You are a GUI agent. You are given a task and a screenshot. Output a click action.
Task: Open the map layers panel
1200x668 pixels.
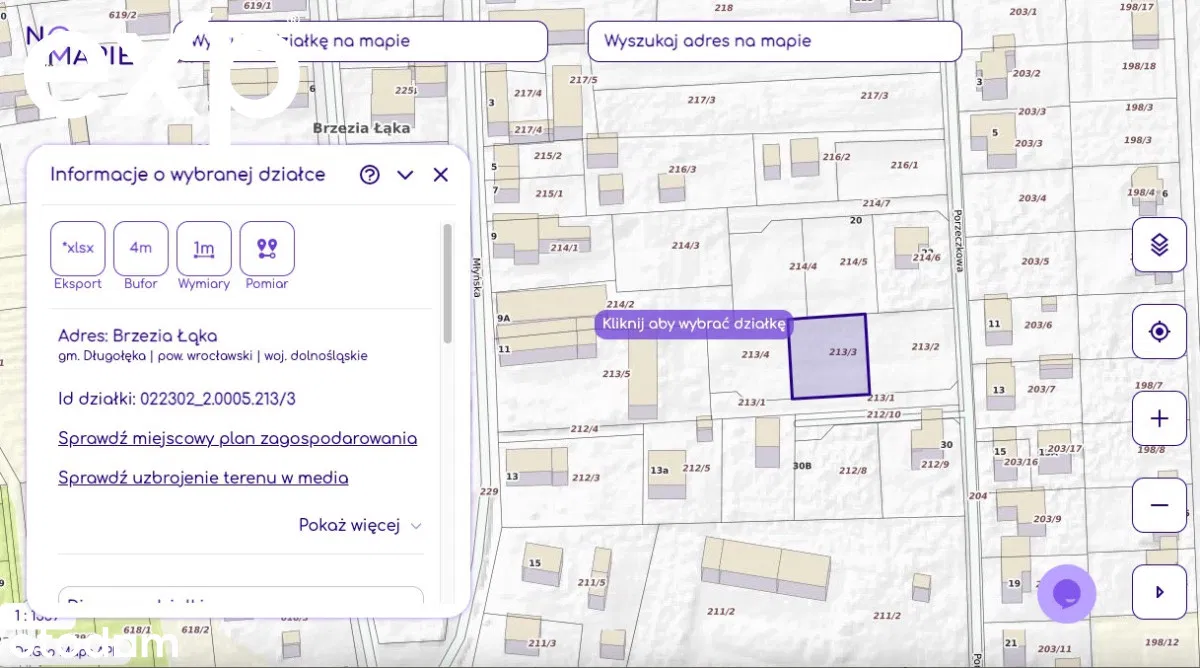click(1159, 244)
